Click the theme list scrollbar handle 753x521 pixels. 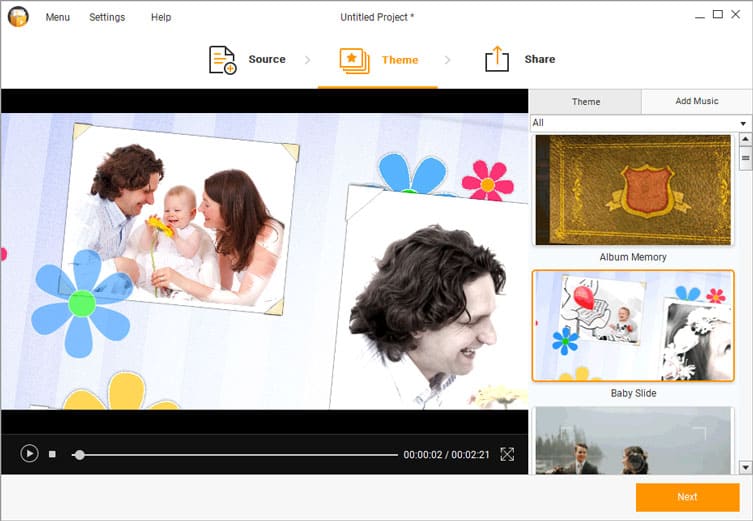tap(745, 158)
